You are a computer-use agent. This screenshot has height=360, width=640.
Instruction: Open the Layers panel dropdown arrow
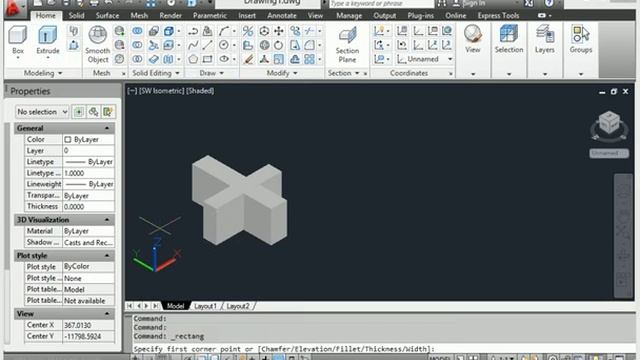544,74
